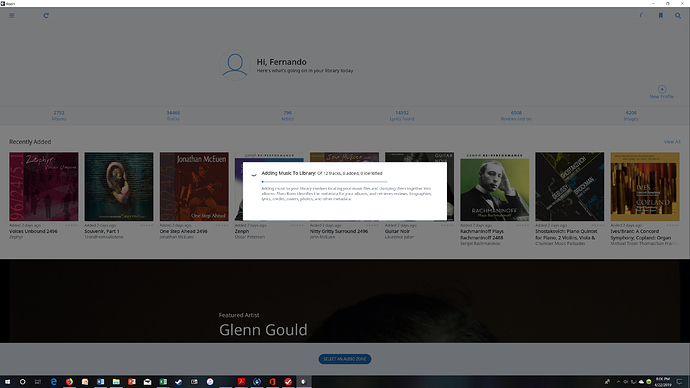This screenshot has width=690, height=388.
Task: Click the Laurence Juber artist name
Action: 400,237
